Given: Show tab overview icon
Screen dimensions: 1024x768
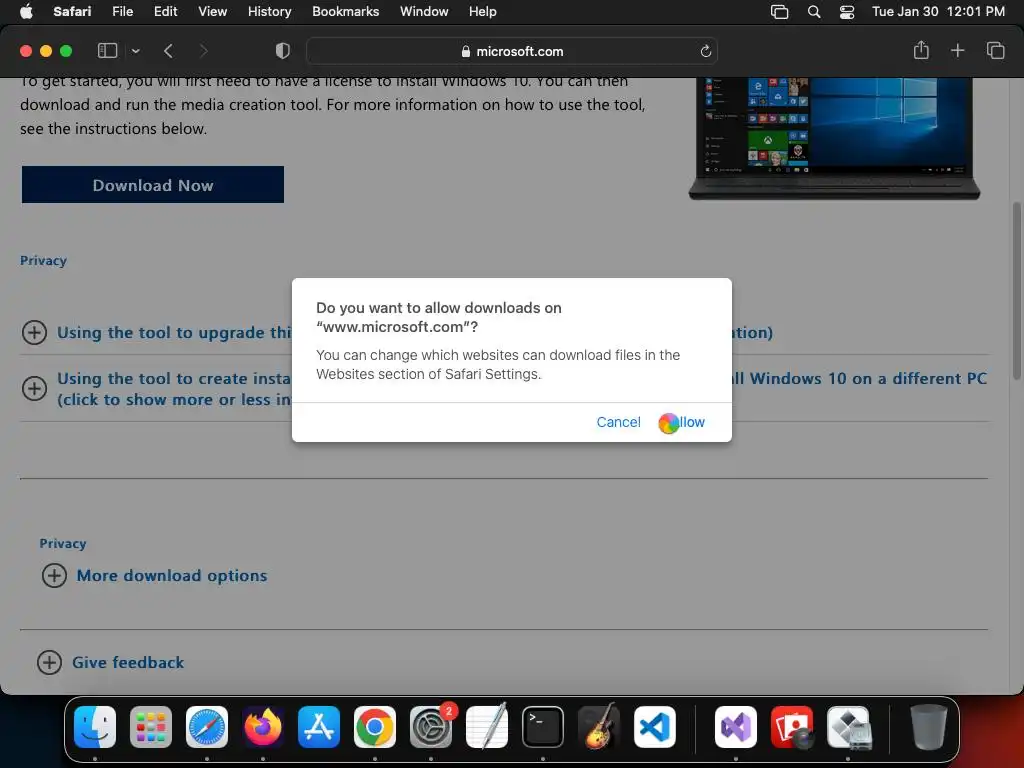Looking at the screenshot, I should pos(995,50).
